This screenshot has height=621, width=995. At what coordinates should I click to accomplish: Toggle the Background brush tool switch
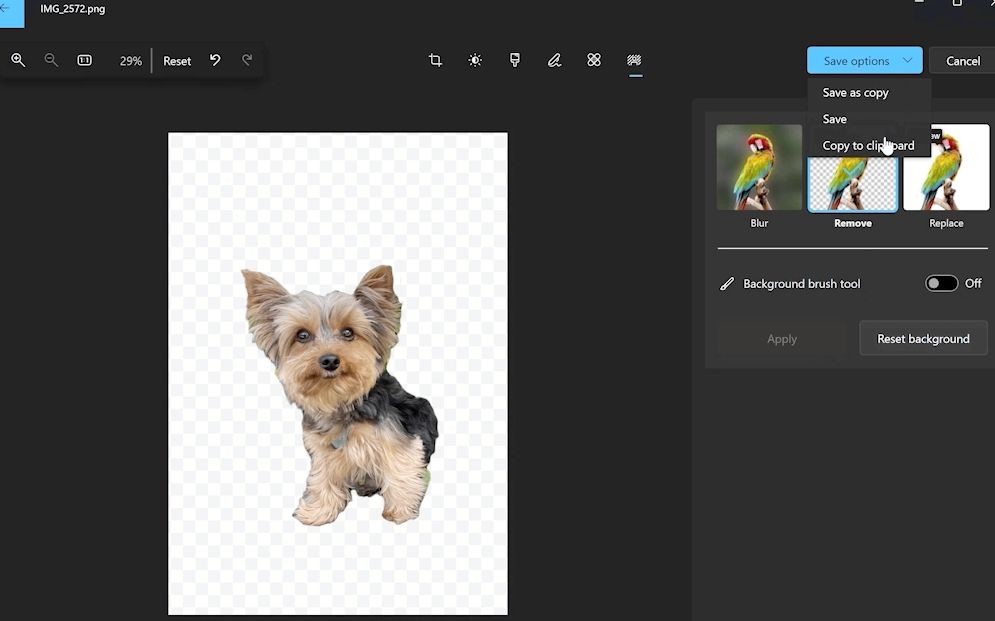(x=941, y=284)
